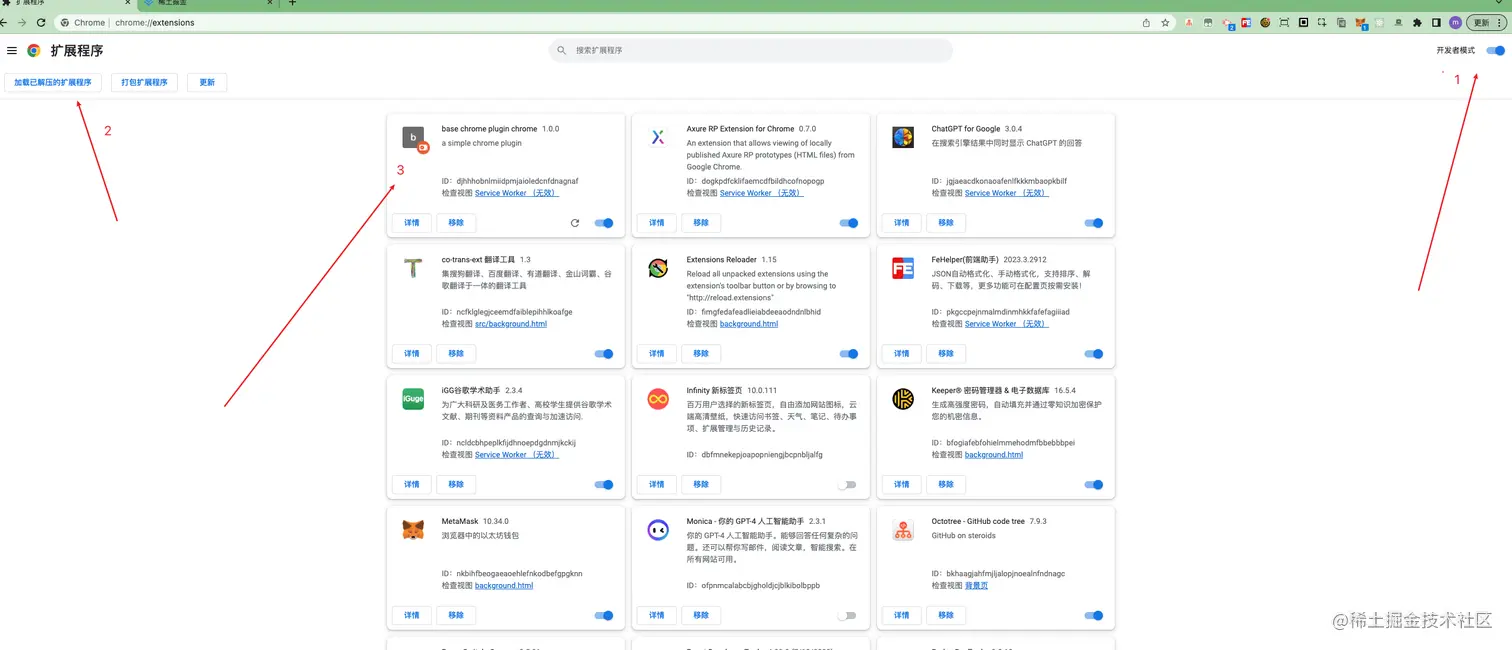The height and width of the screenshot is (650, 1512).
Task: Open the puzzle-piece Extensions menu icon
Action: 1417,22
